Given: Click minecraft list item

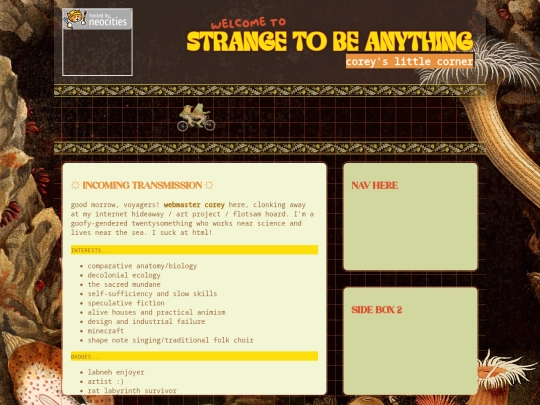Looking at the screenshot, I should point(106,331).
